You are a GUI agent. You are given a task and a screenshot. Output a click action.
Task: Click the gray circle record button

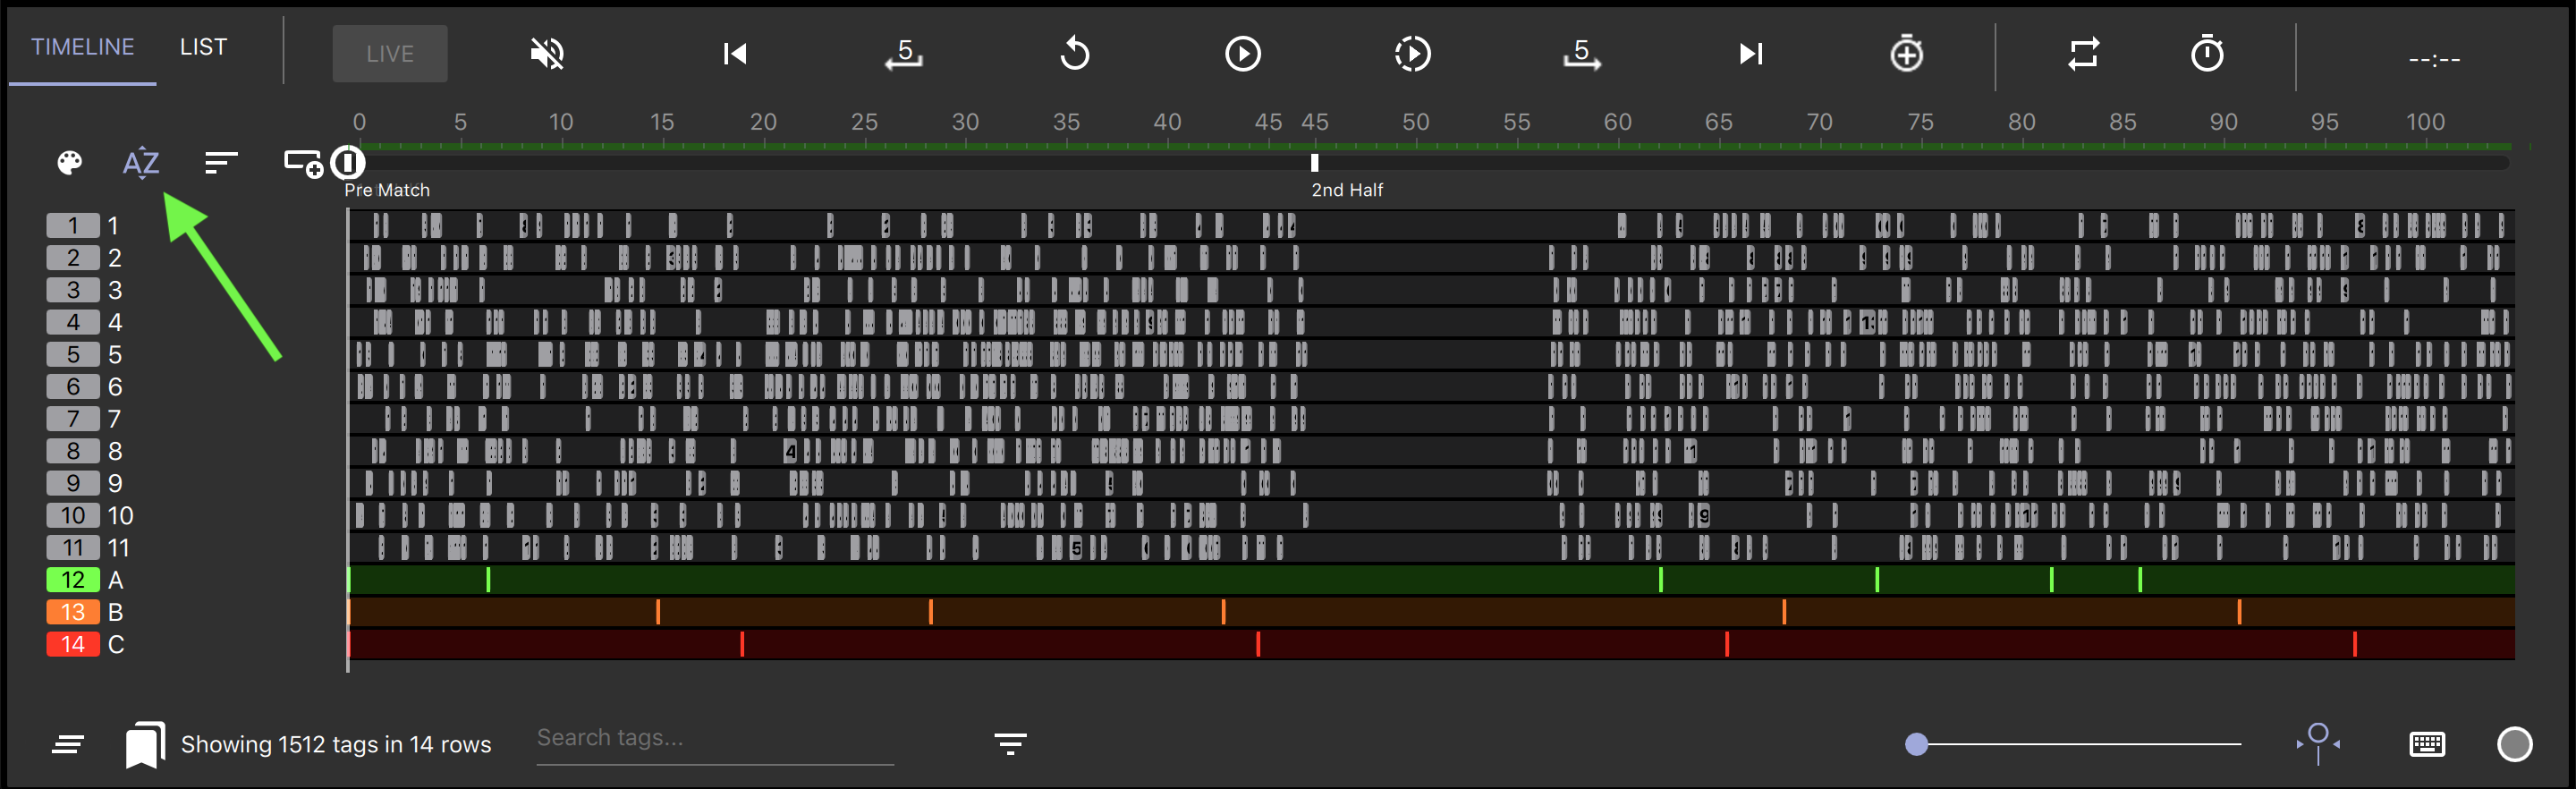point(2514,744)
